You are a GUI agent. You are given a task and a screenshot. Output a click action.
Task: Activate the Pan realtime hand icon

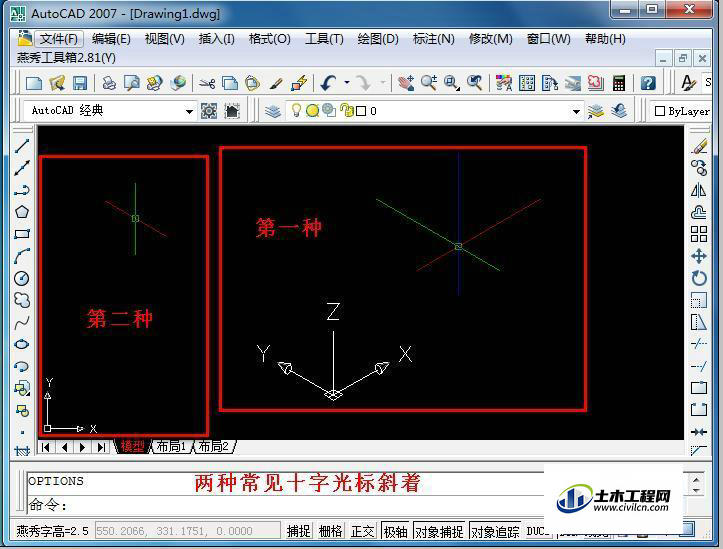tap(406, 83)
